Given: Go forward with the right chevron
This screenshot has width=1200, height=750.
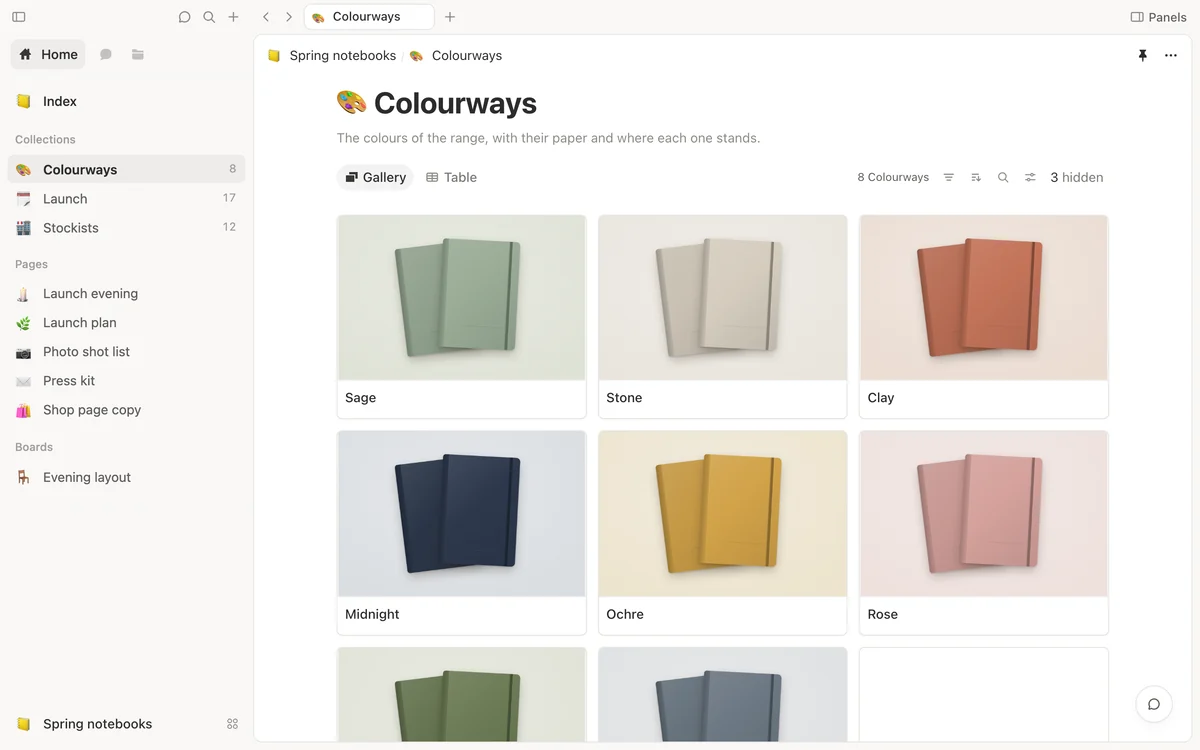Looking at the screenshot, I should pyautogui.click(x=289, y=17).
